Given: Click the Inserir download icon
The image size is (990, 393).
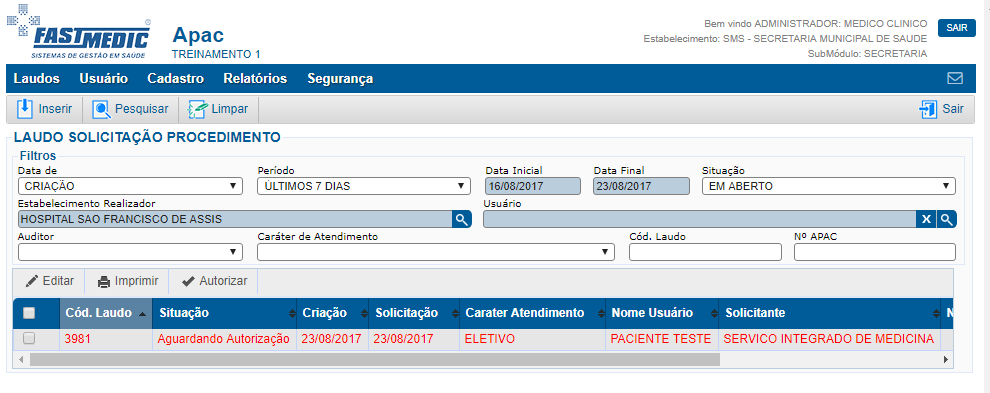Looking at the screenshot, I should click(x=25, y=109).
